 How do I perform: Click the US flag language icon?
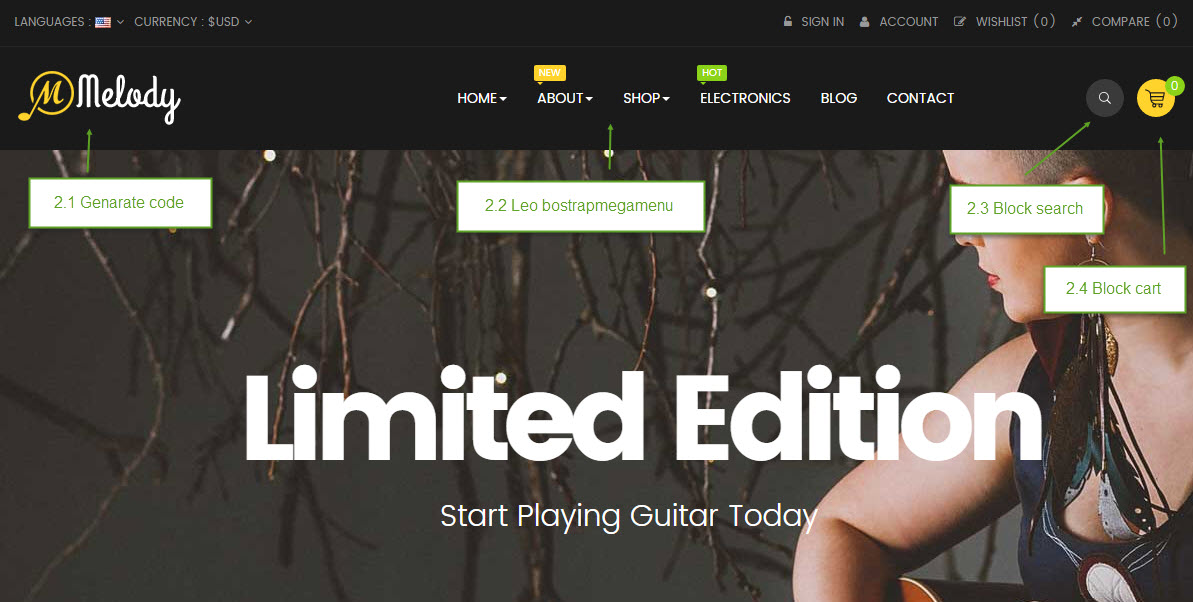click(103, 22)
